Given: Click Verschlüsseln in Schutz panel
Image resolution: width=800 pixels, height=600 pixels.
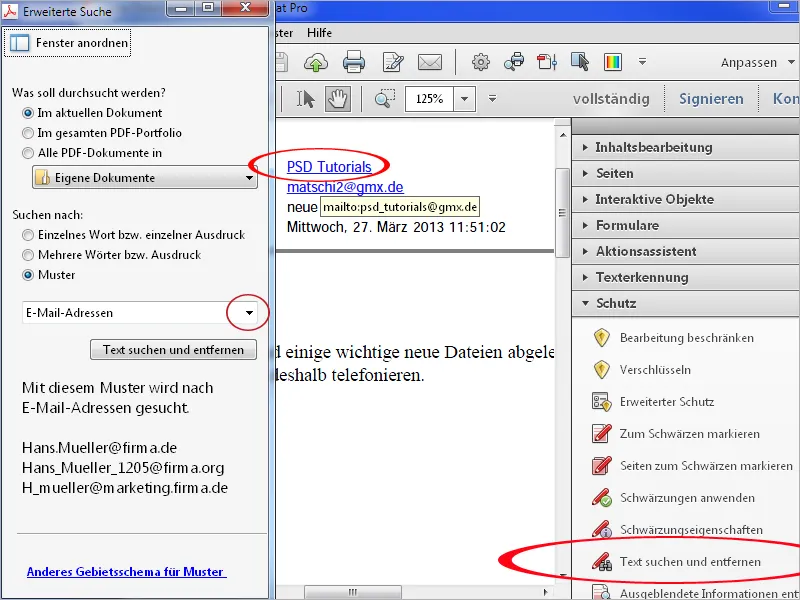Looking at the screenshot, I should pyautogui.click(x=655, y=370).
